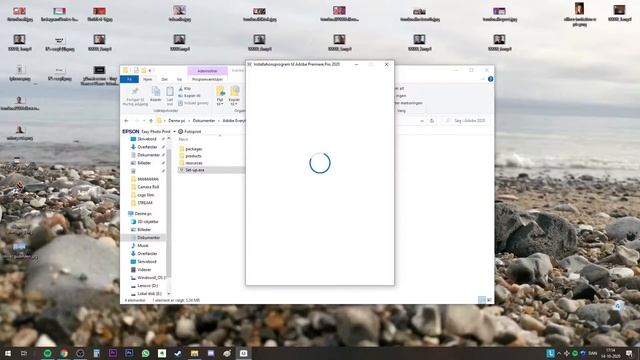Open the Filer ribbon tab
The height and width of the screenshot is (360, 640).
point(129,79)
